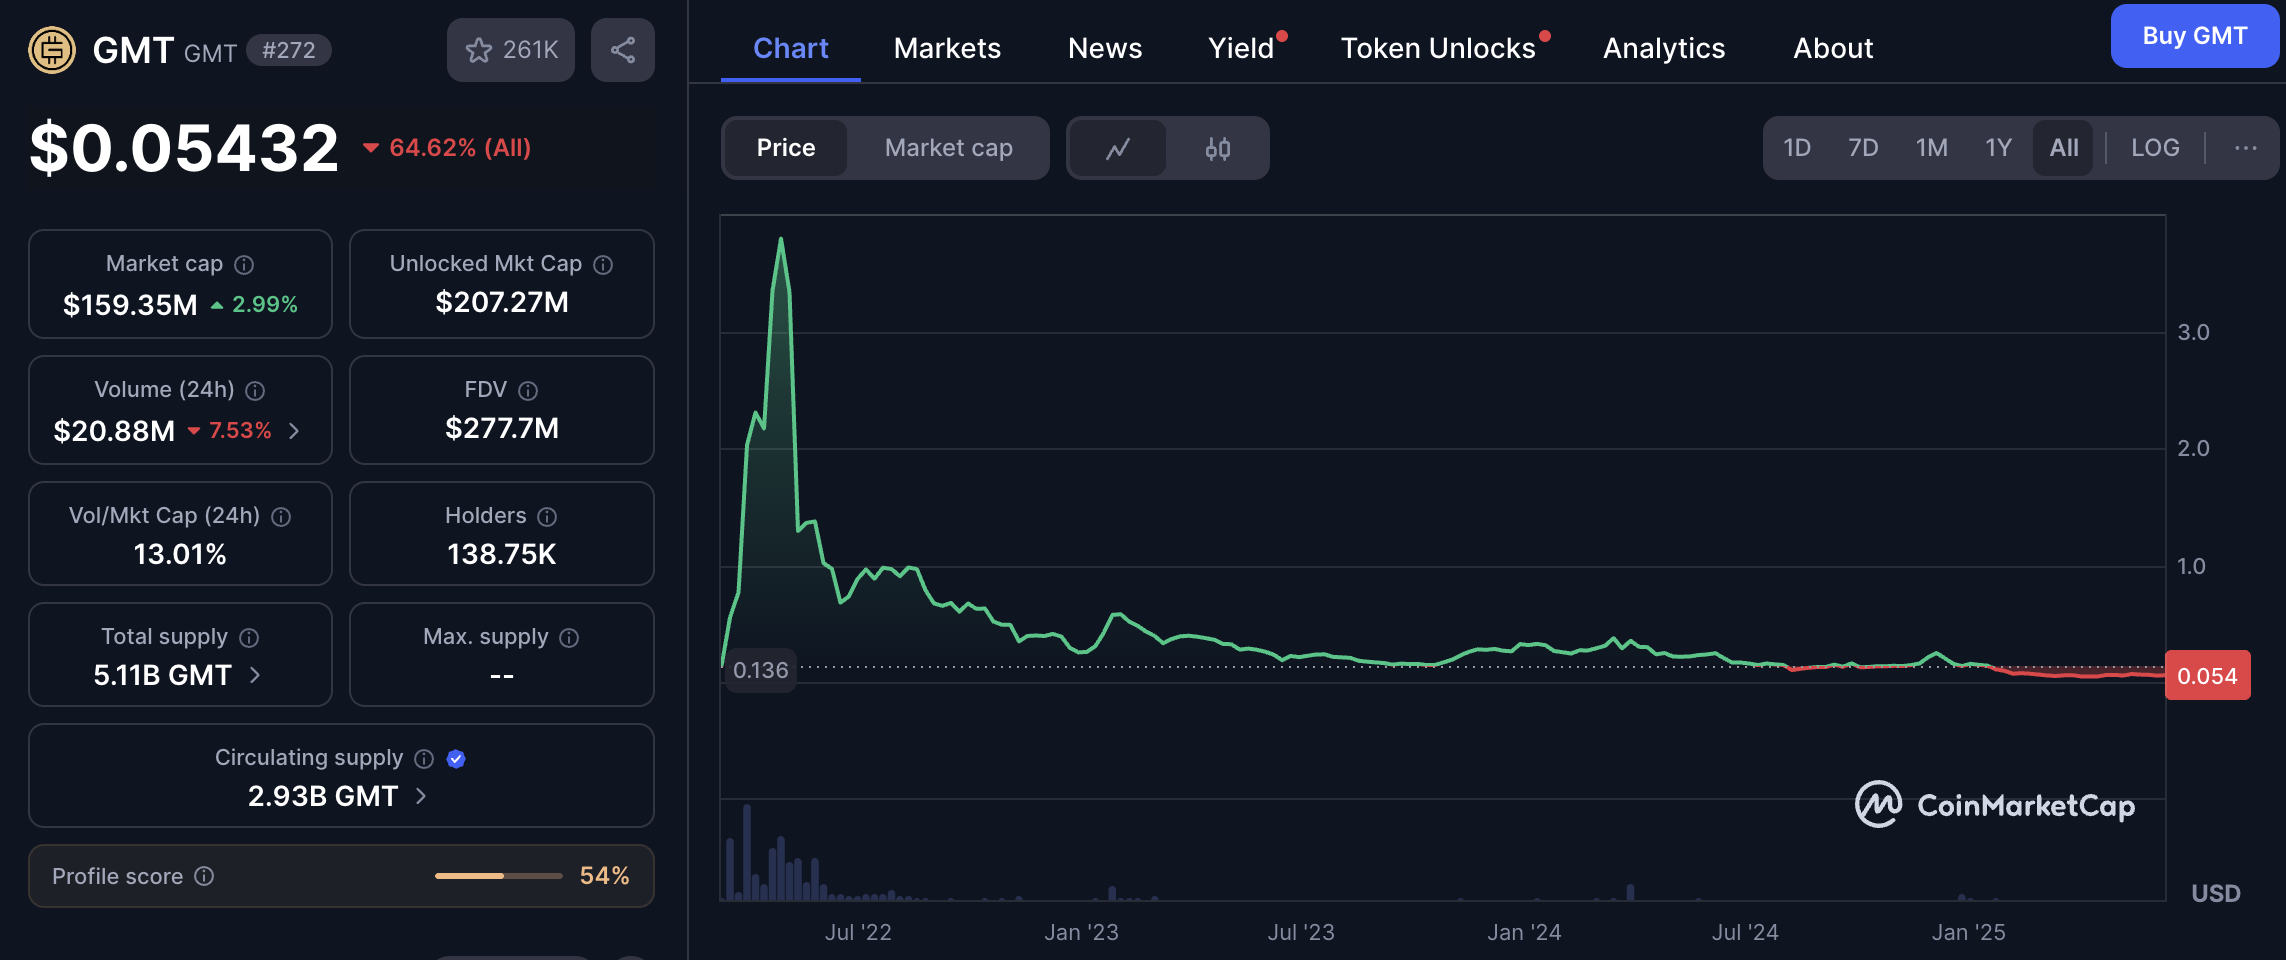
Task: Click the Jan '23 axis label
Action: (1081, 932)
